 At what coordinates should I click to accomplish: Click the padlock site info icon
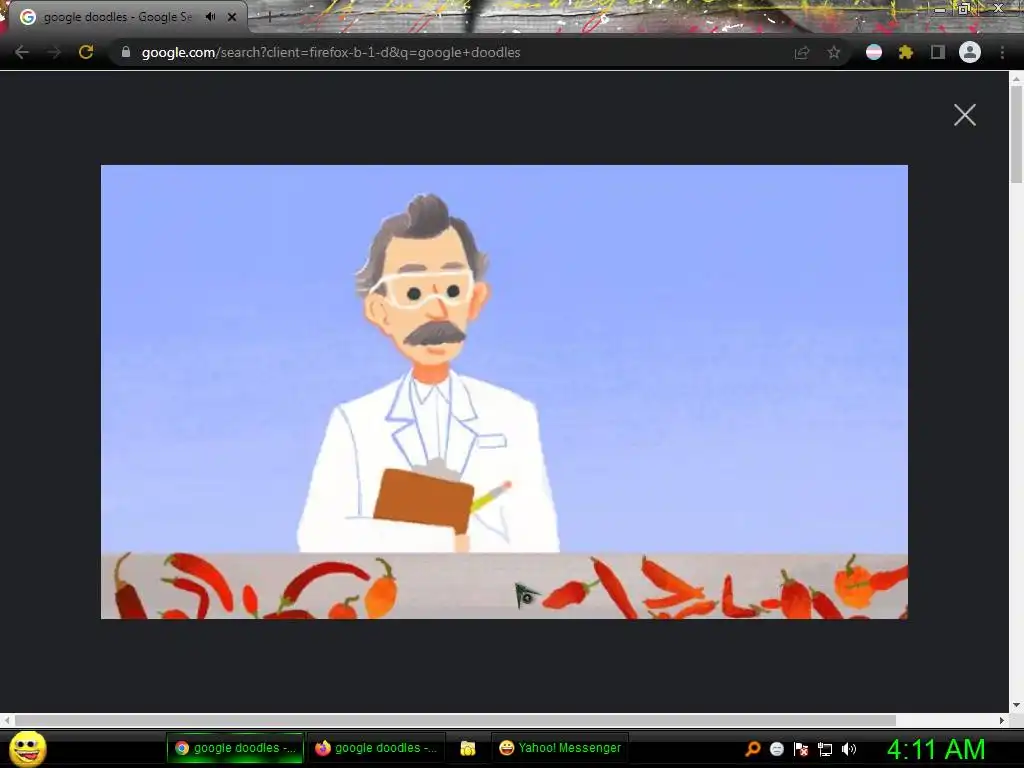click(x=126, y=52)
